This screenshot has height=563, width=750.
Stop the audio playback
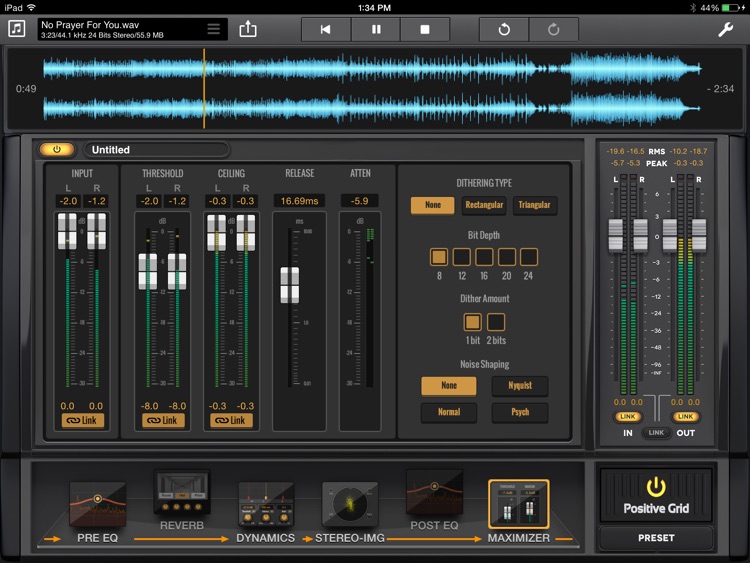[425, 29]
